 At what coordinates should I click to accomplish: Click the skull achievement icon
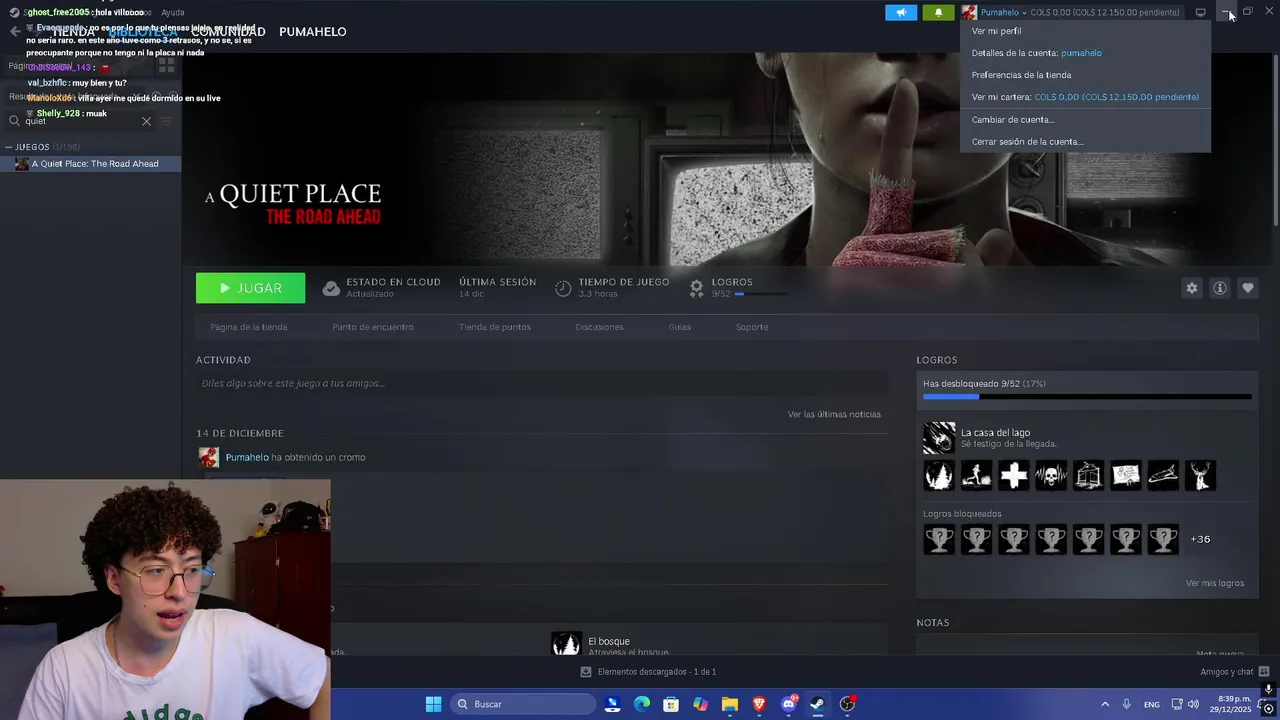click(1051, 476)
